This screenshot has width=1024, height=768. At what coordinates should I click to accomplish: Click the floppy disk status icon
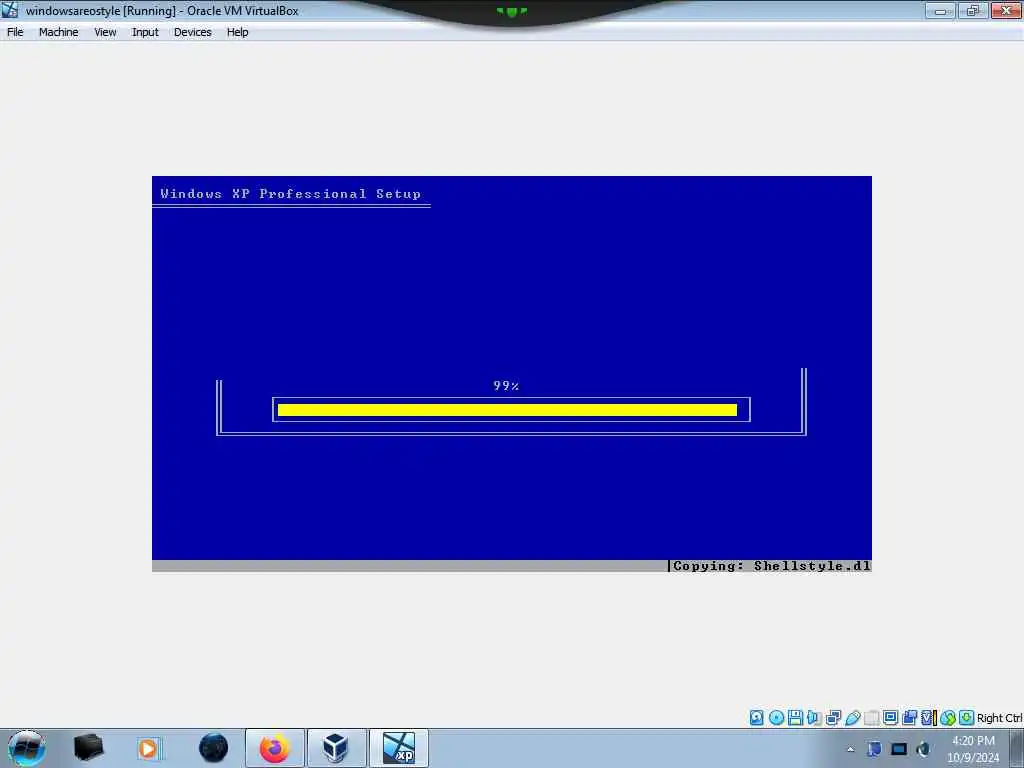pos(795,718)
